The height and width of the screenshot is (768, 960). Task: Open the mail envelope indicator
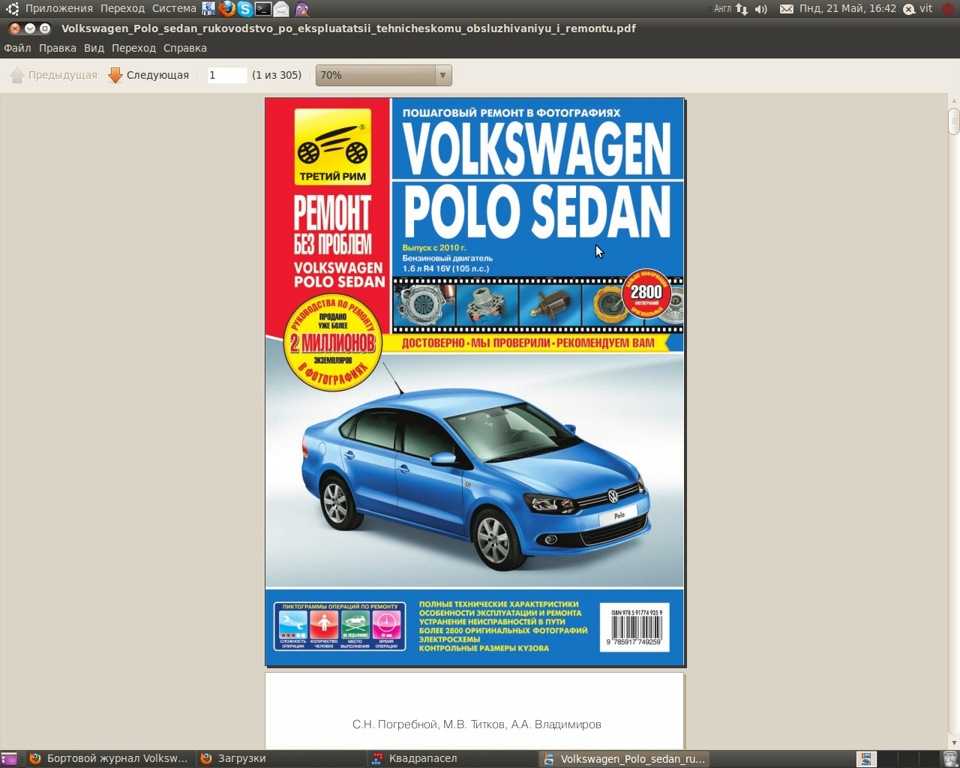786,9
